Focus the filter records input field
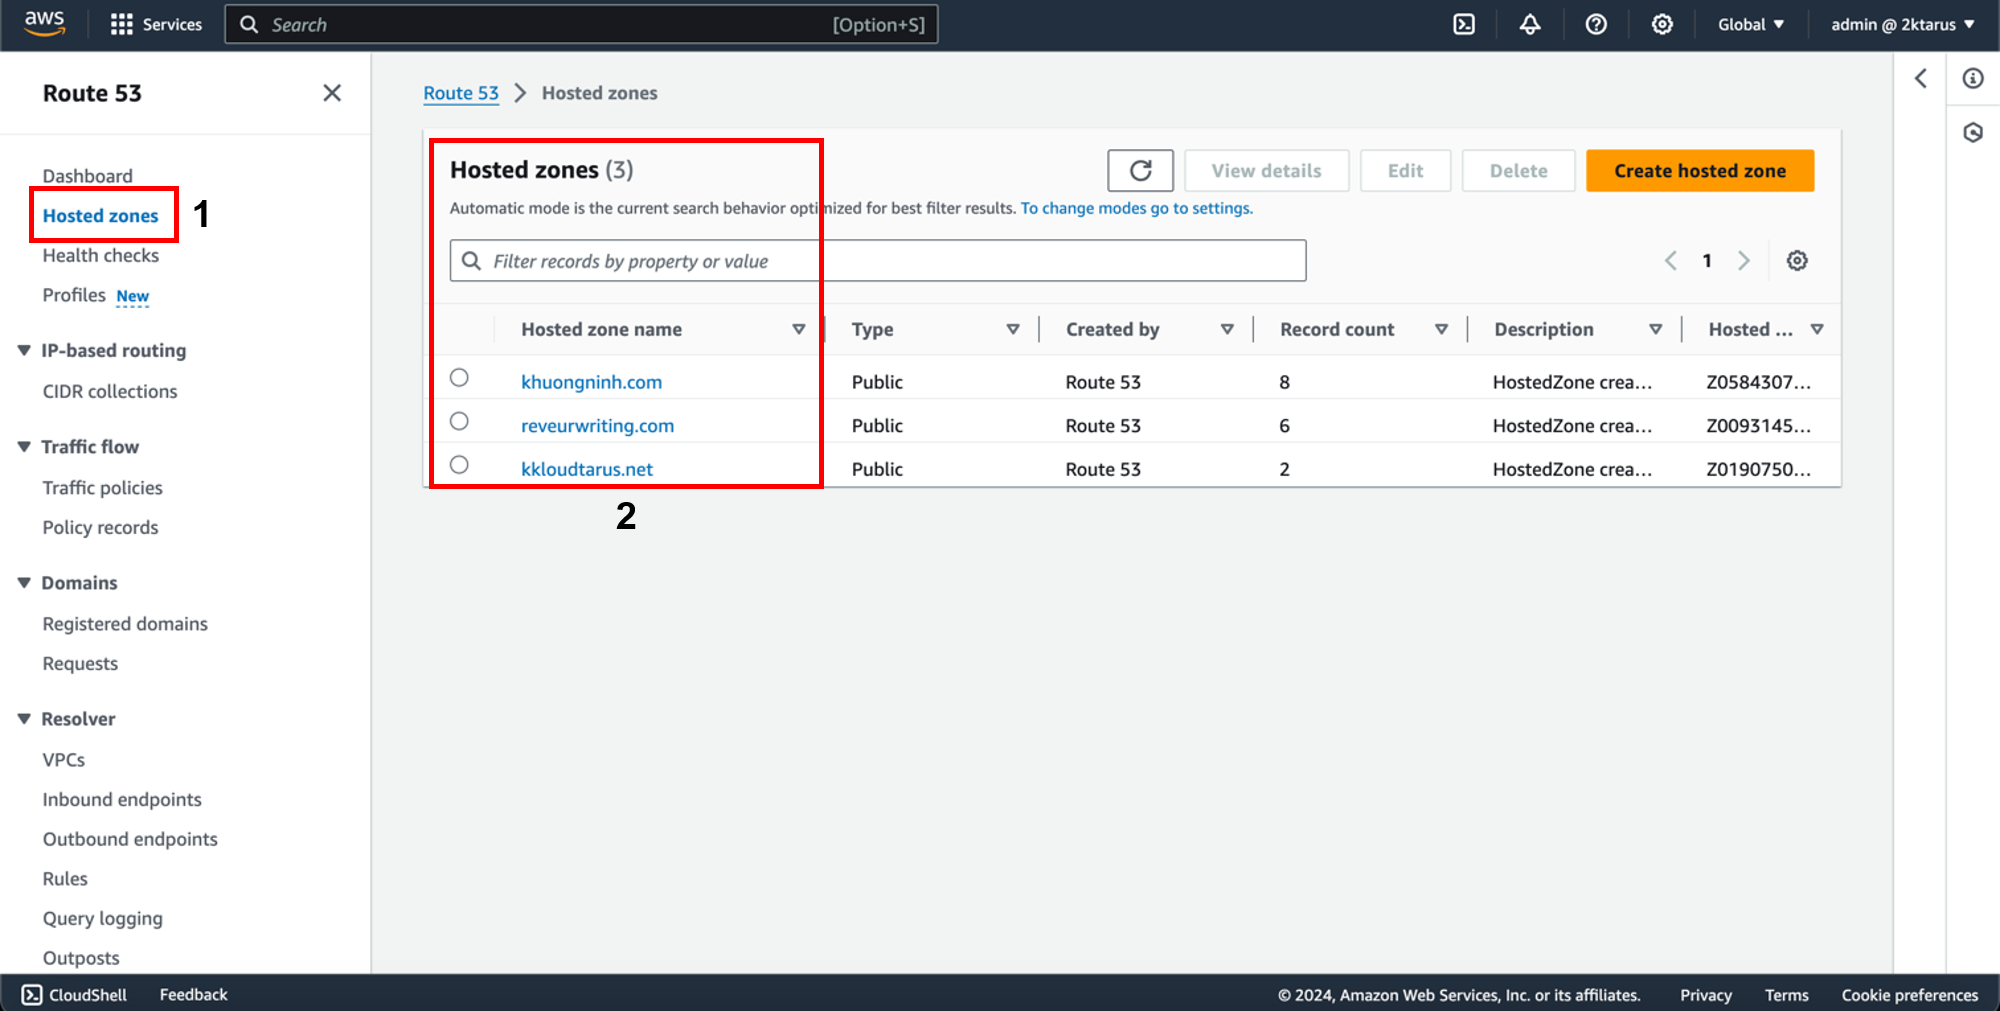Viewport: 2000px width, 1011px height. [878, 261]
